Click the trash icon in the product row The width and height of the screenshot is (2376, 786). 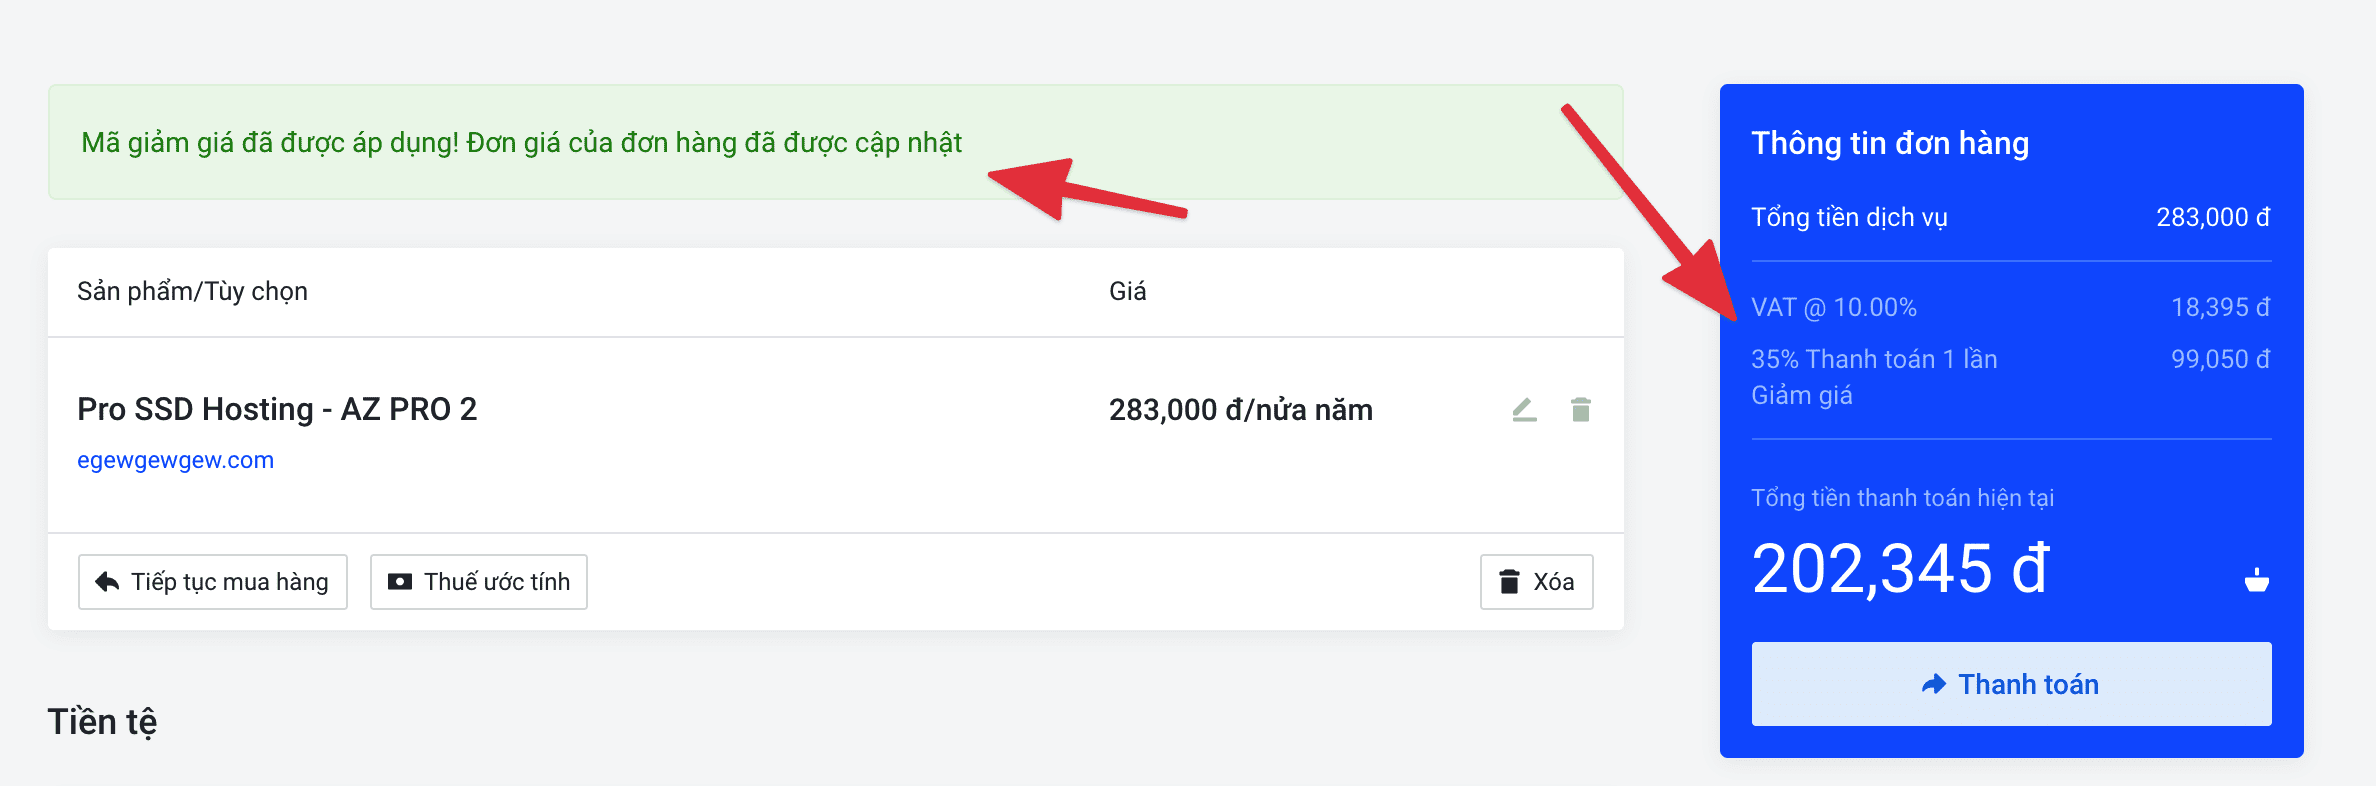coord(1580,410)
